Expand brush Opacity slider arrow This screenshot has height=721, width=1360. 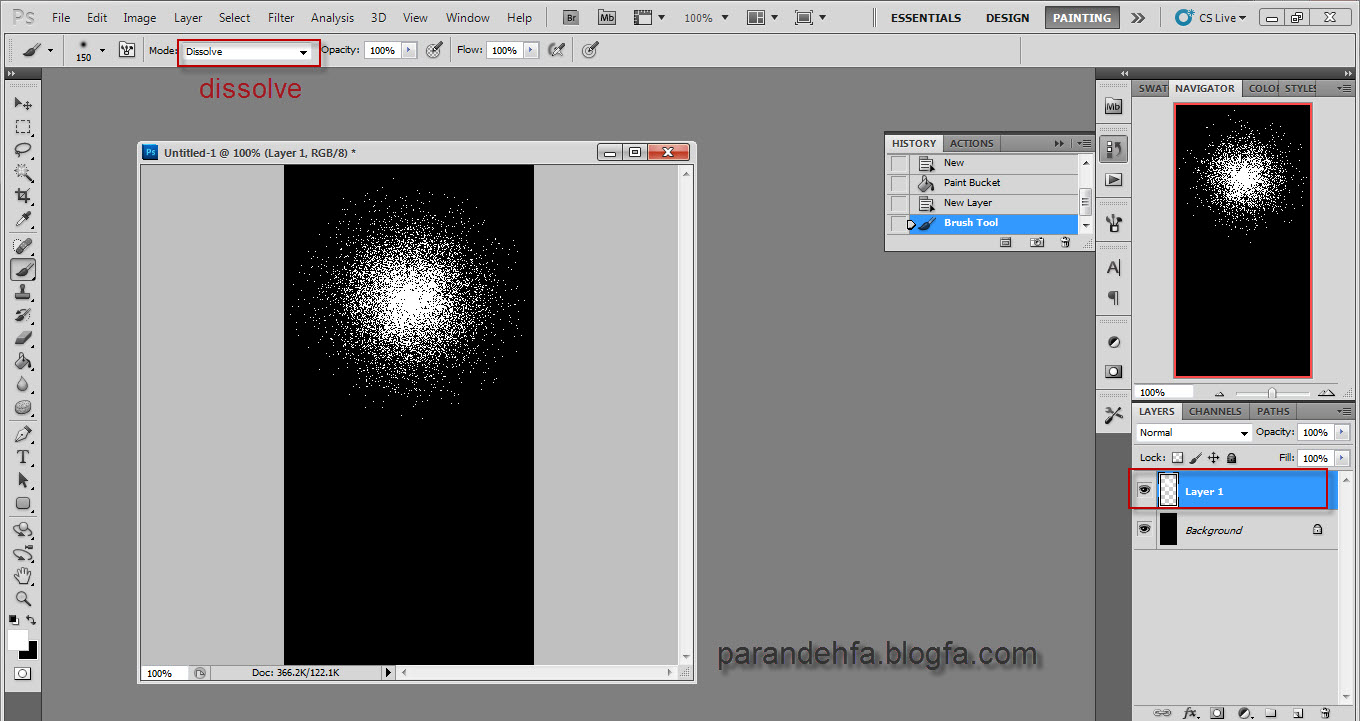coord(408,50)
